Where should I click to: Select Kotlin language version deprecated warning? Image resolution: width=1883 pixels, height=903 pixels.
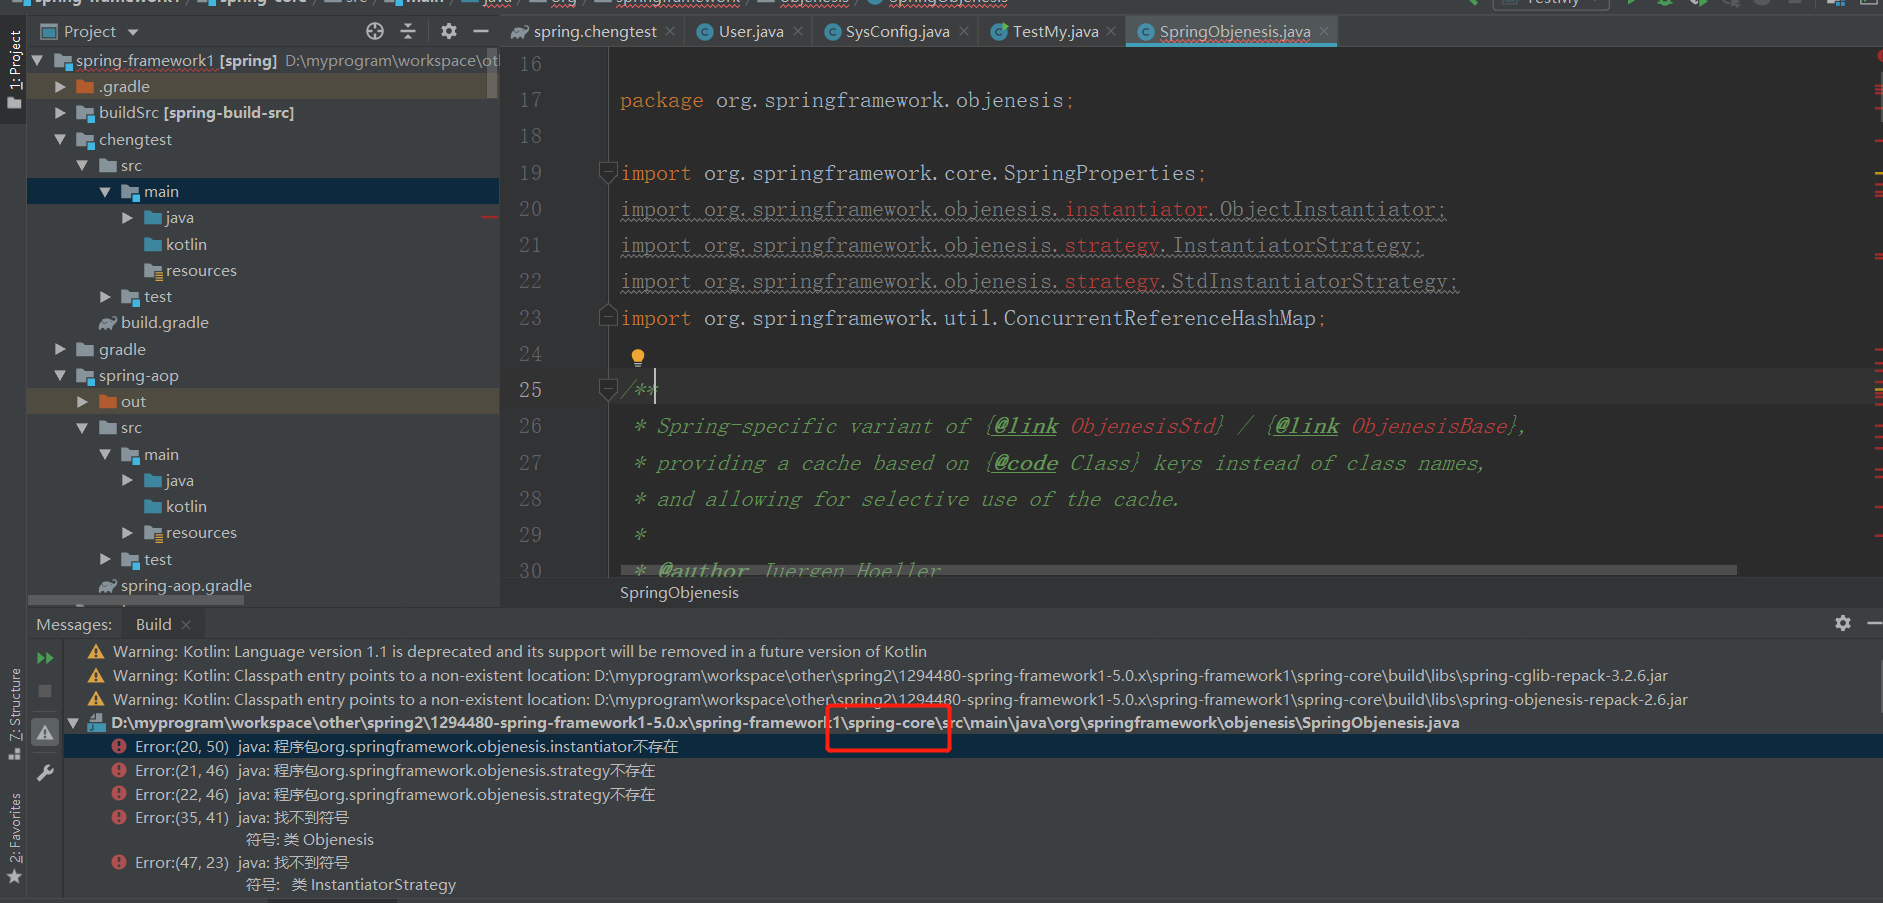click(x=520, y=651)
